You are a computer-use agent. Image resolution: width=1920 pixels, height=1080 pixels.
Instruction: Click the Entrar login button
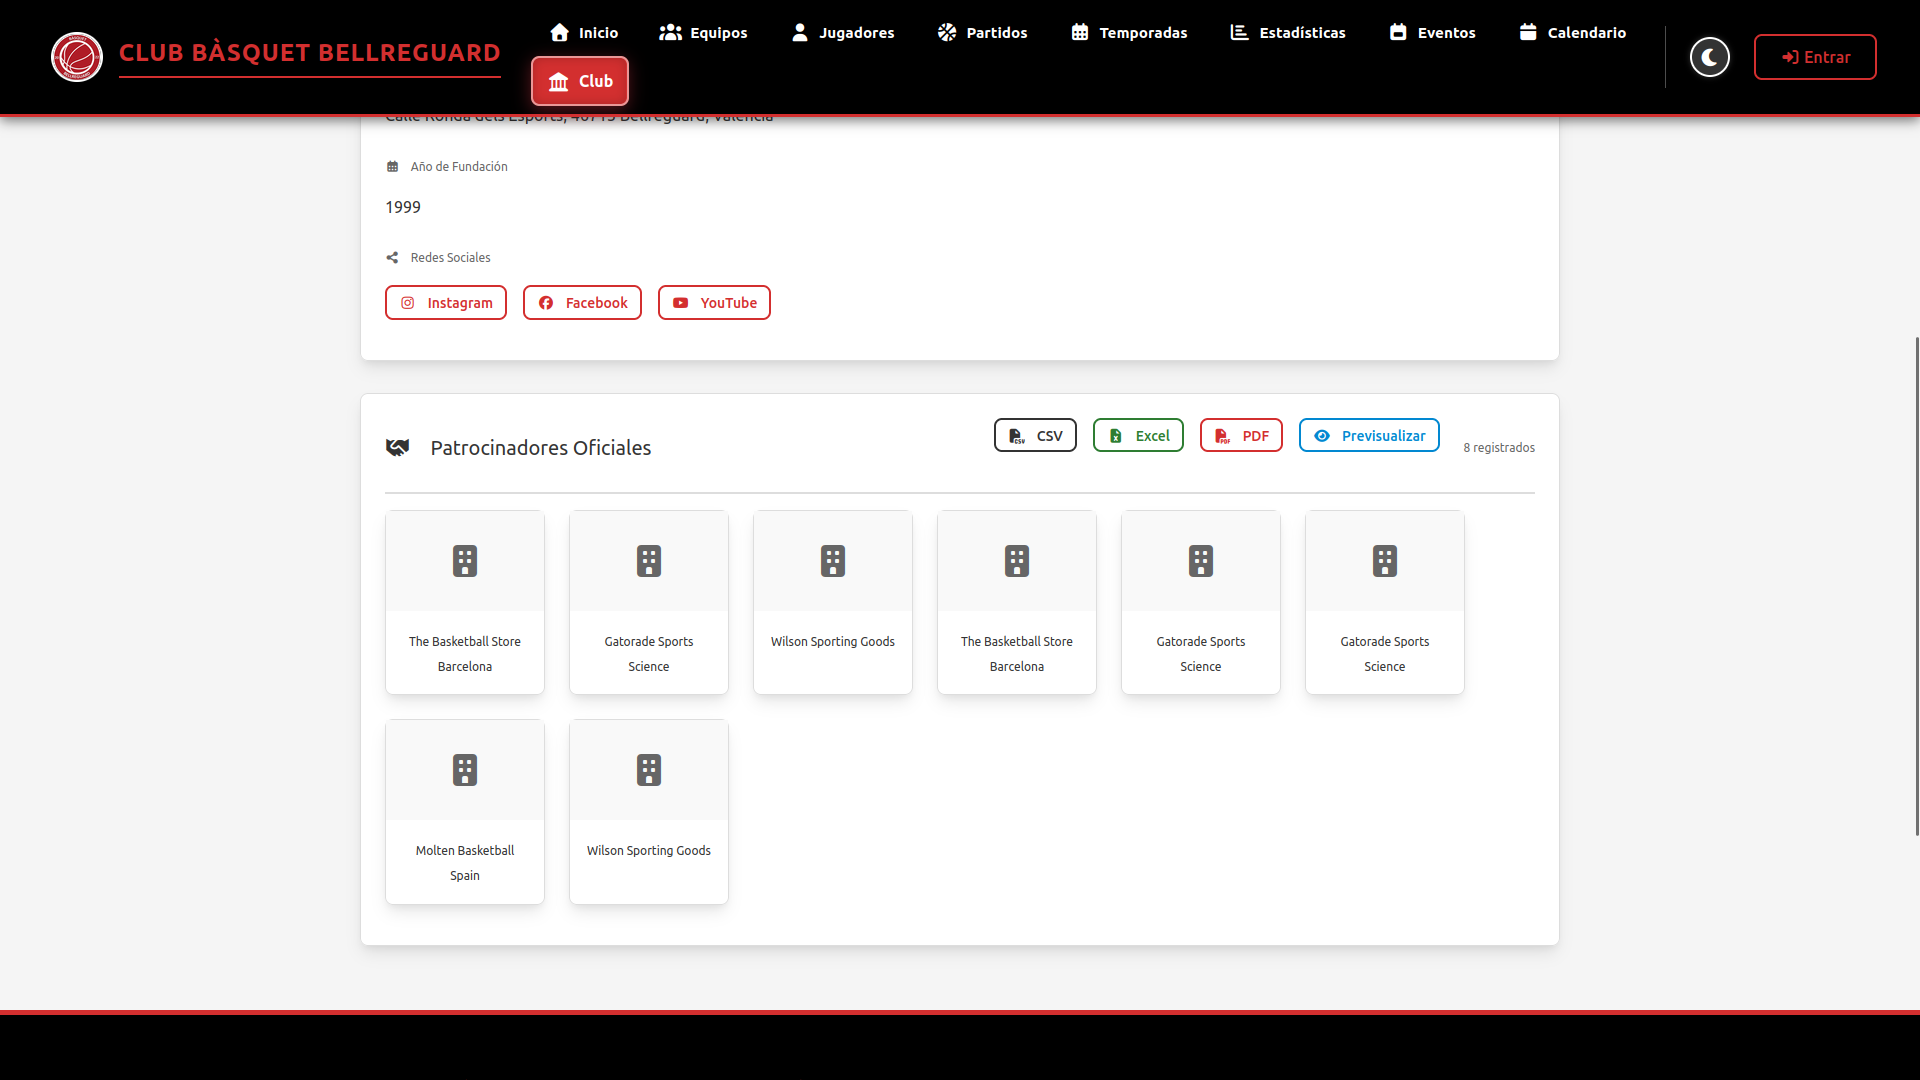point(1815,57)
